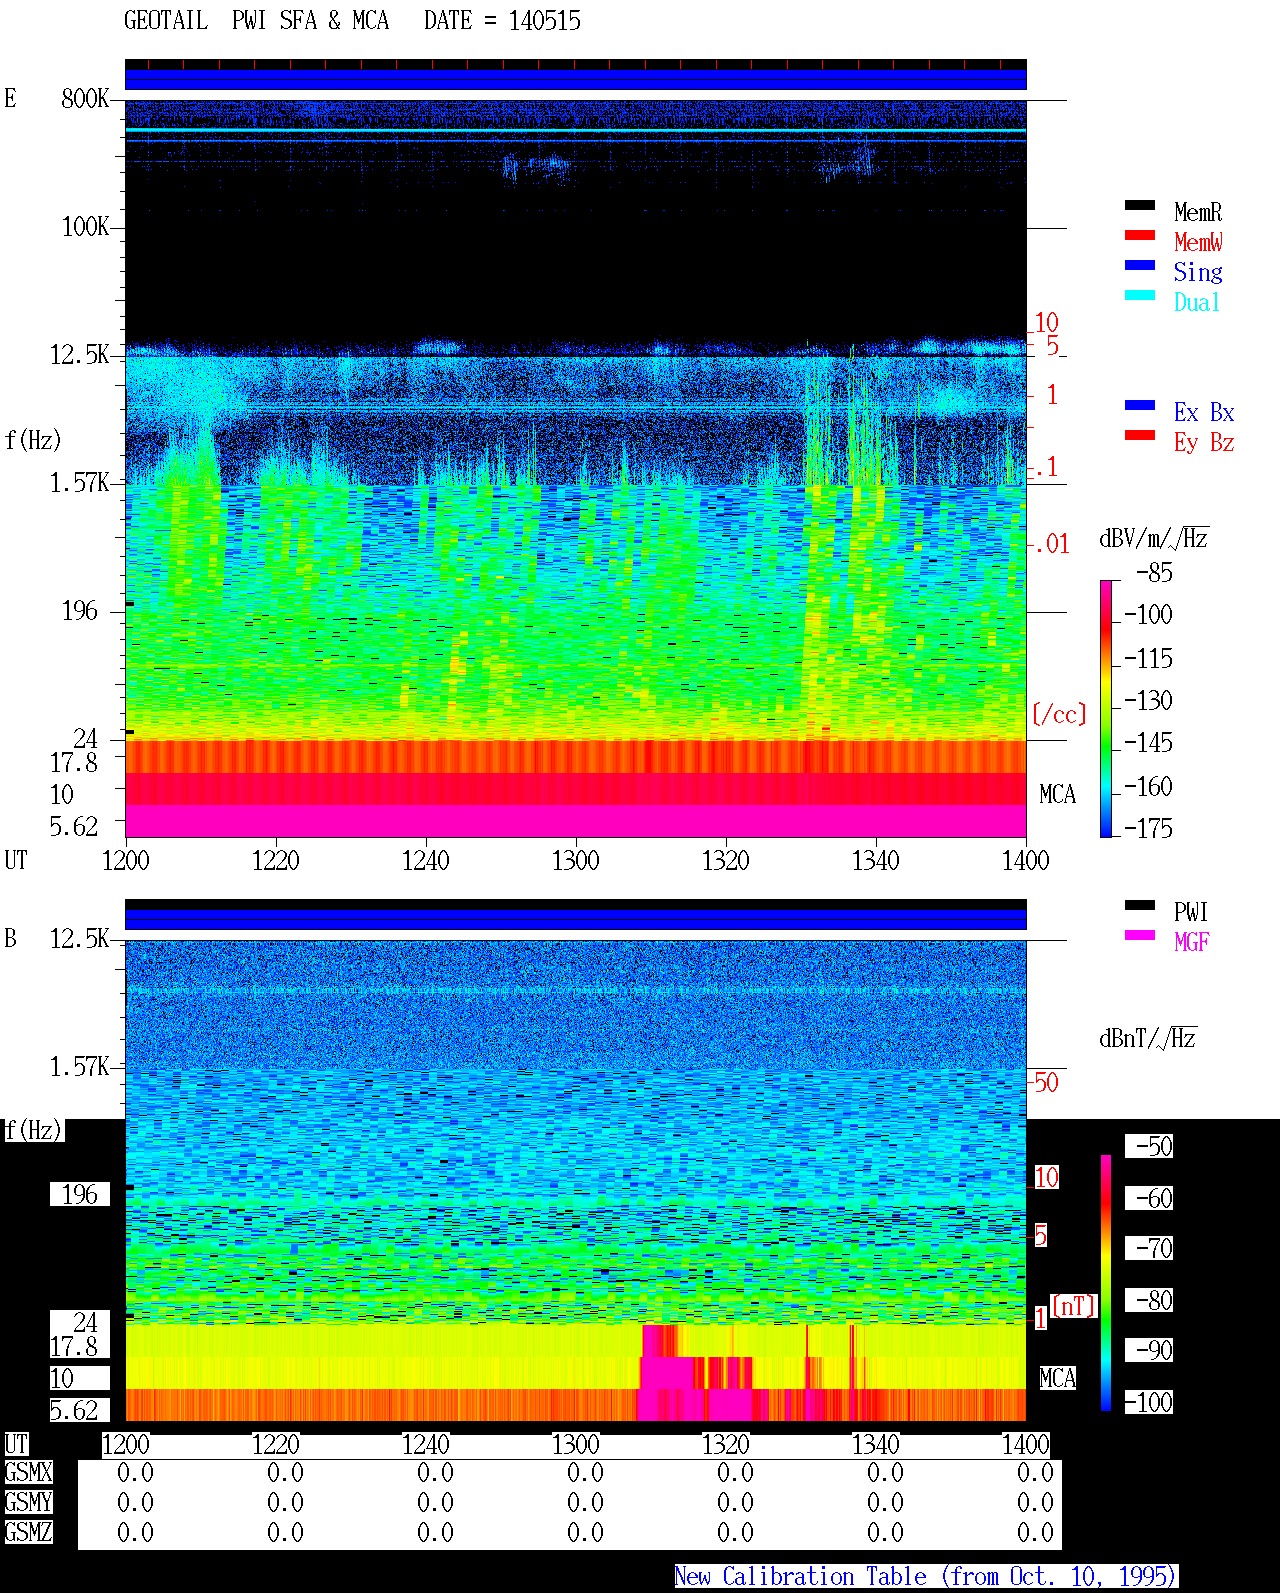Select the blue Ex Bx legend marker
Viewport: 1280px width, 1593px height.
pyautogui.click(x=1140, y=405)
